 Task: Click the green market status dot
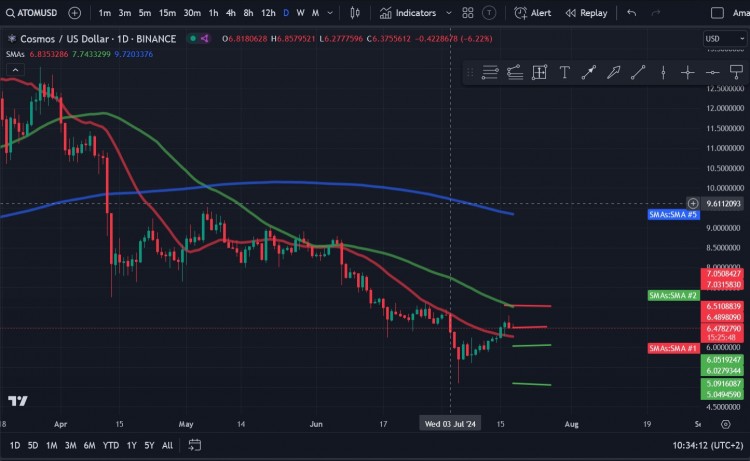pos(193,38)
